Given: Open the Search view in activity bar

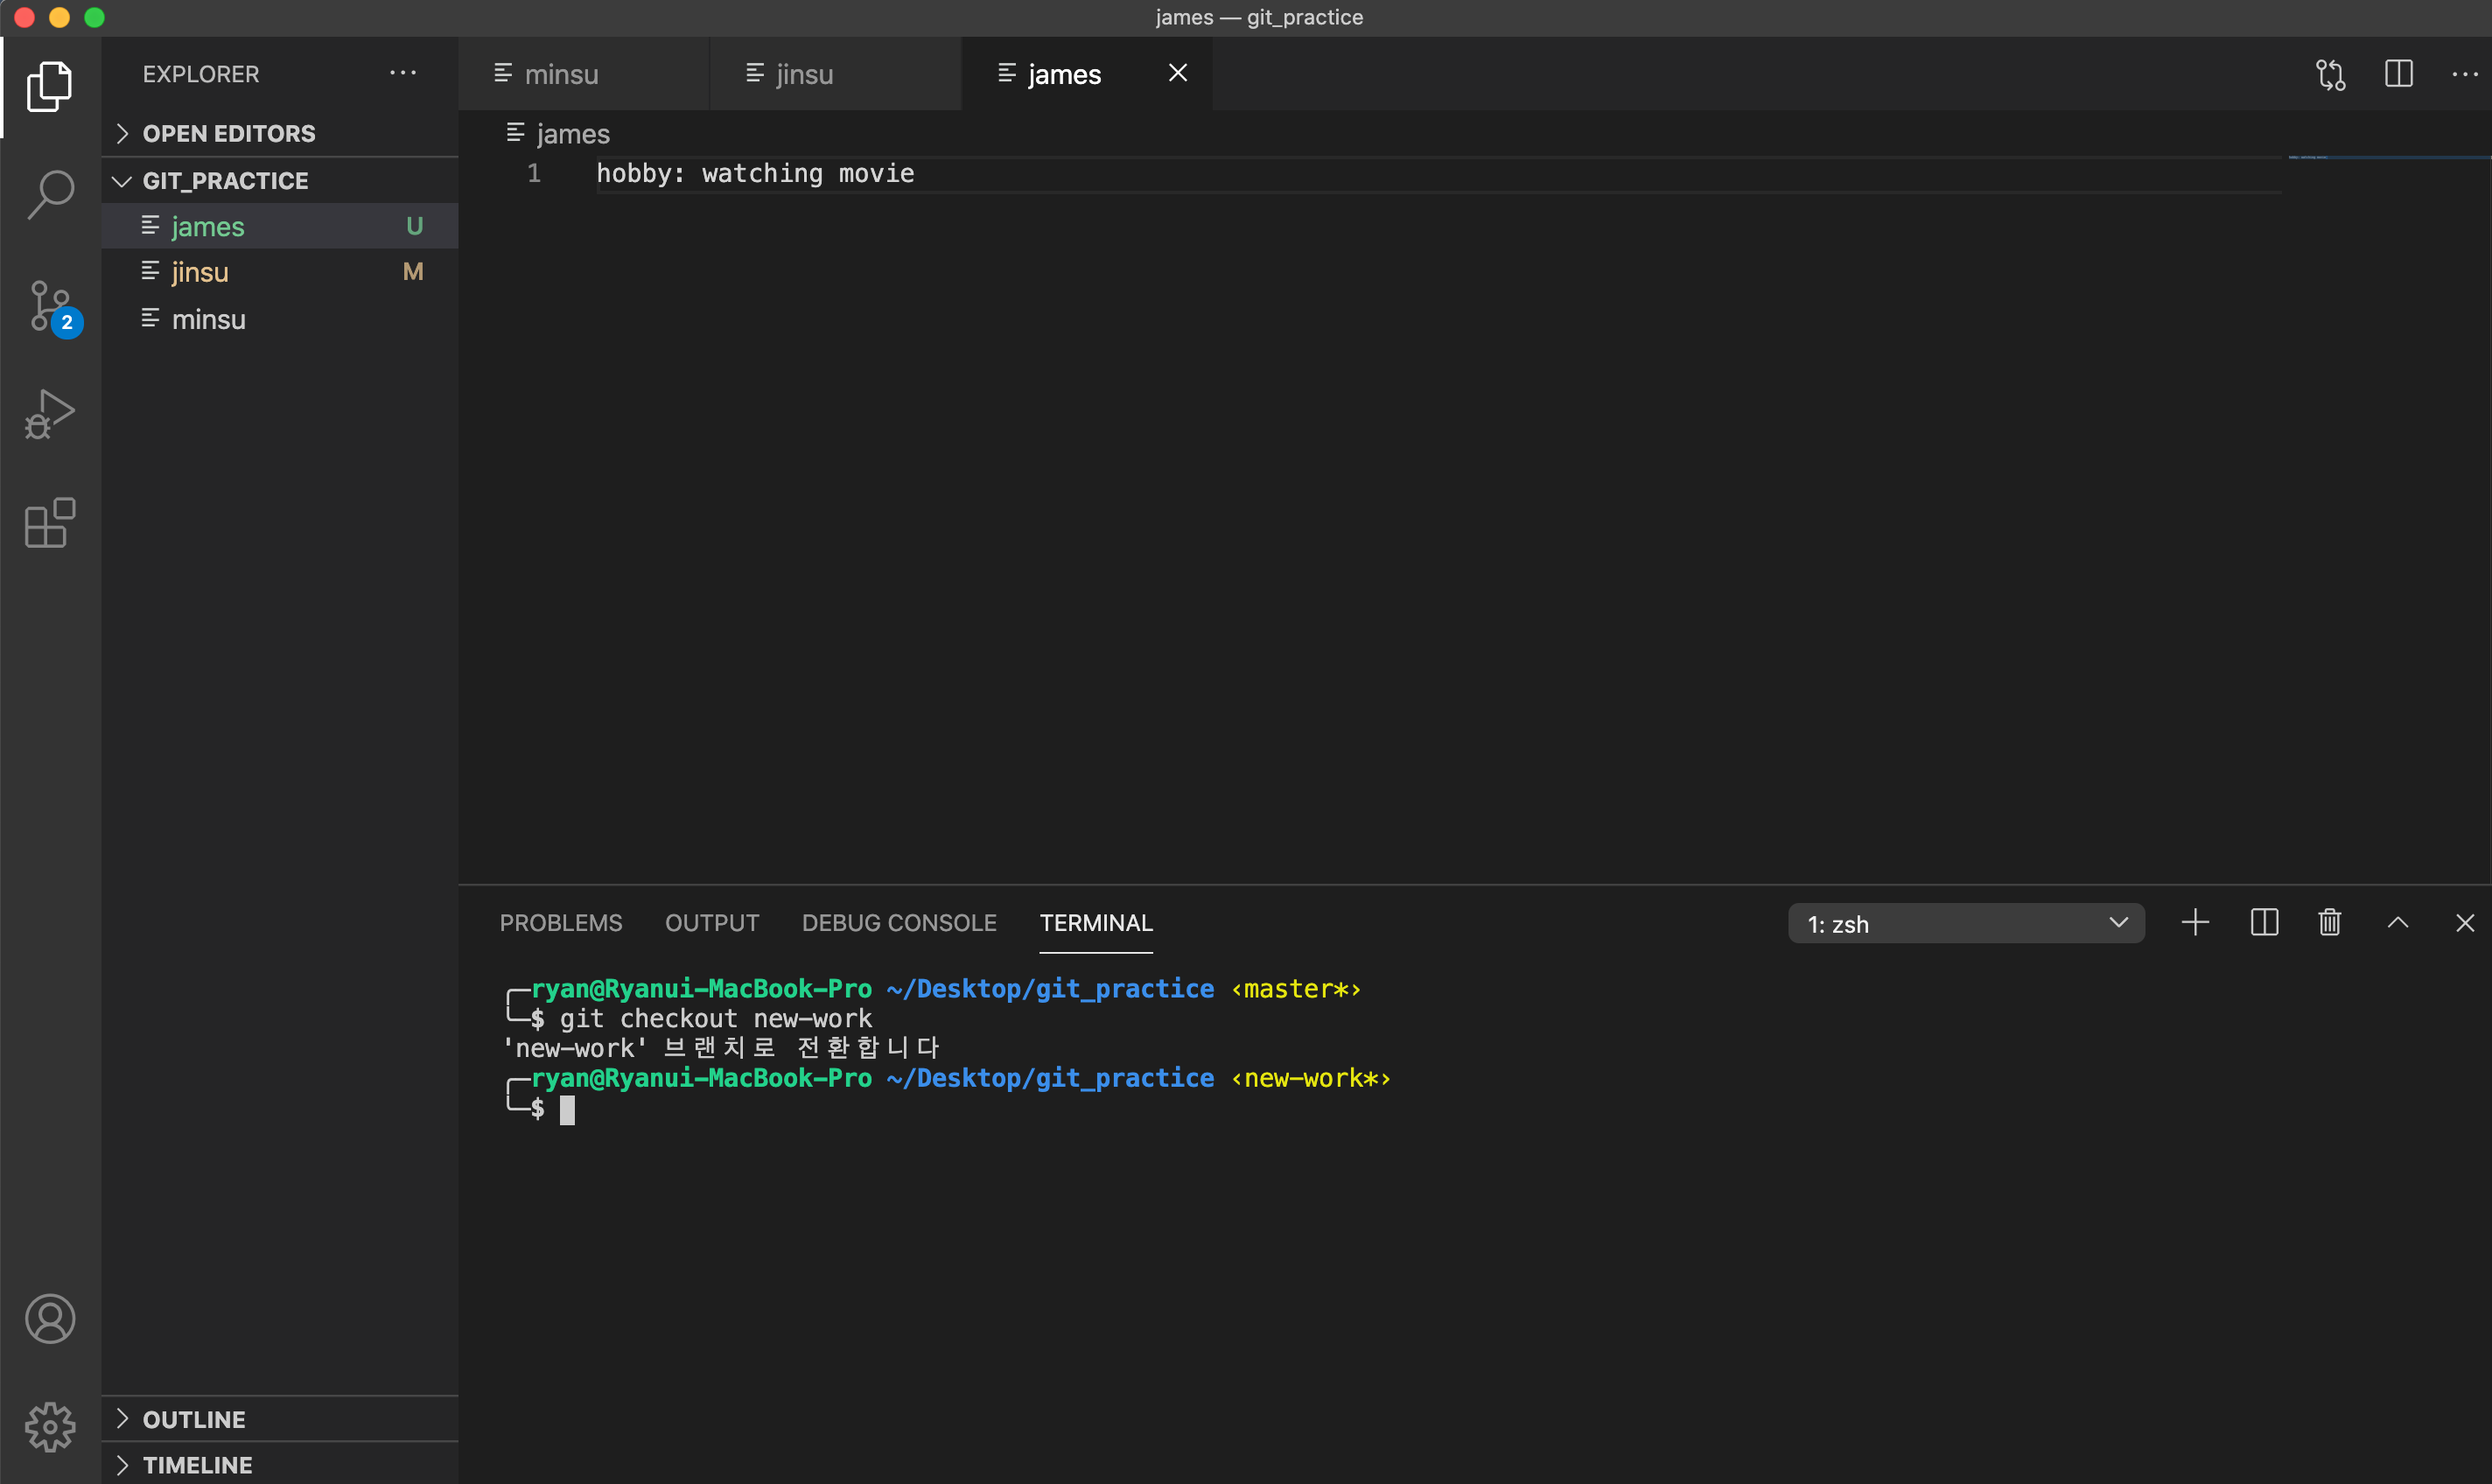Looking at the screenshot, I should point(50,194).
